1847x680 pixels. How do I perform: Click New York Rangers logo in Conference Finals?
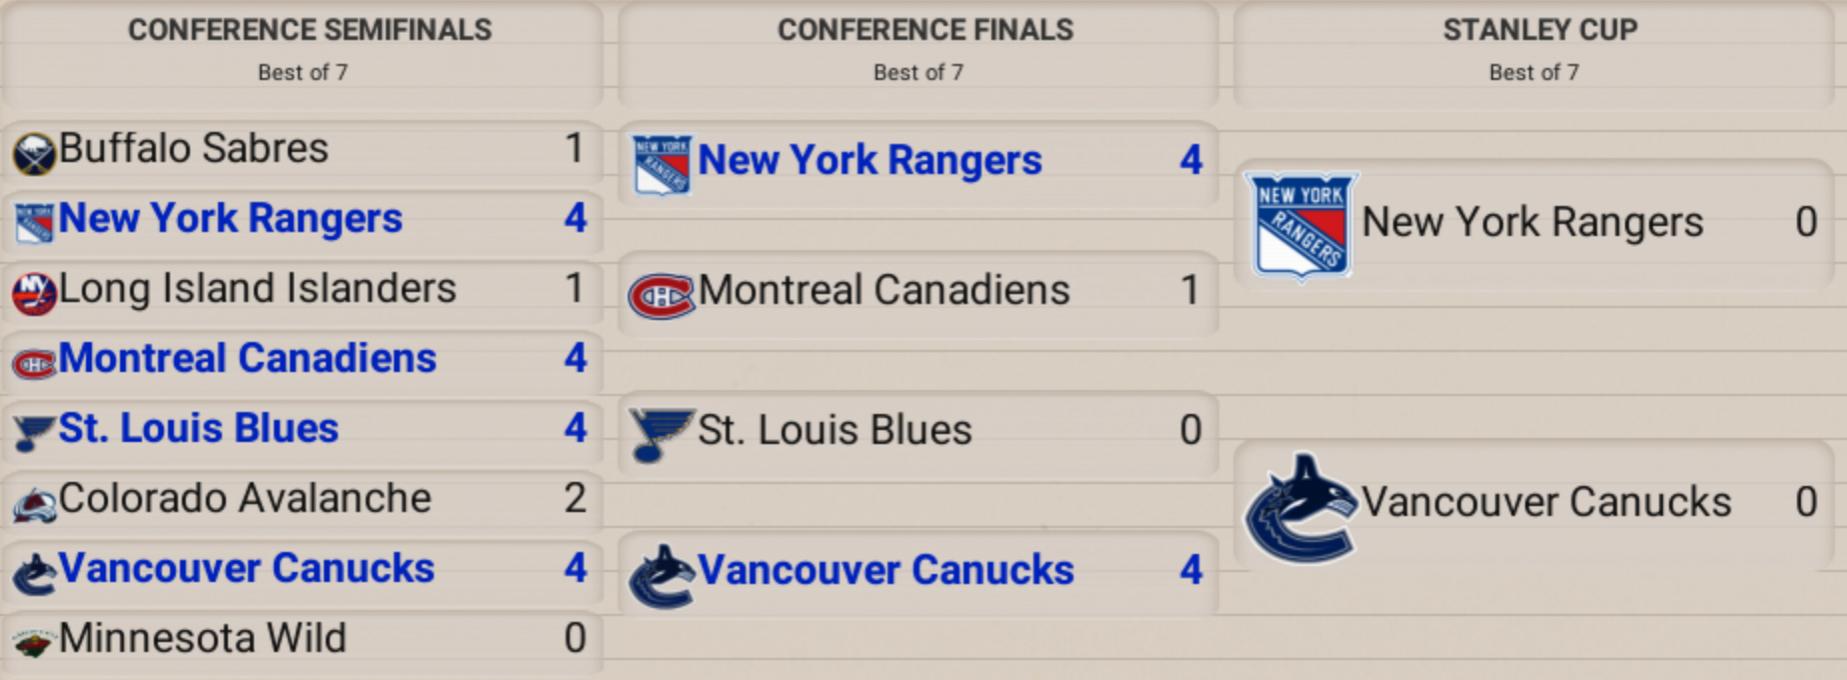click(x=661, y=164)
